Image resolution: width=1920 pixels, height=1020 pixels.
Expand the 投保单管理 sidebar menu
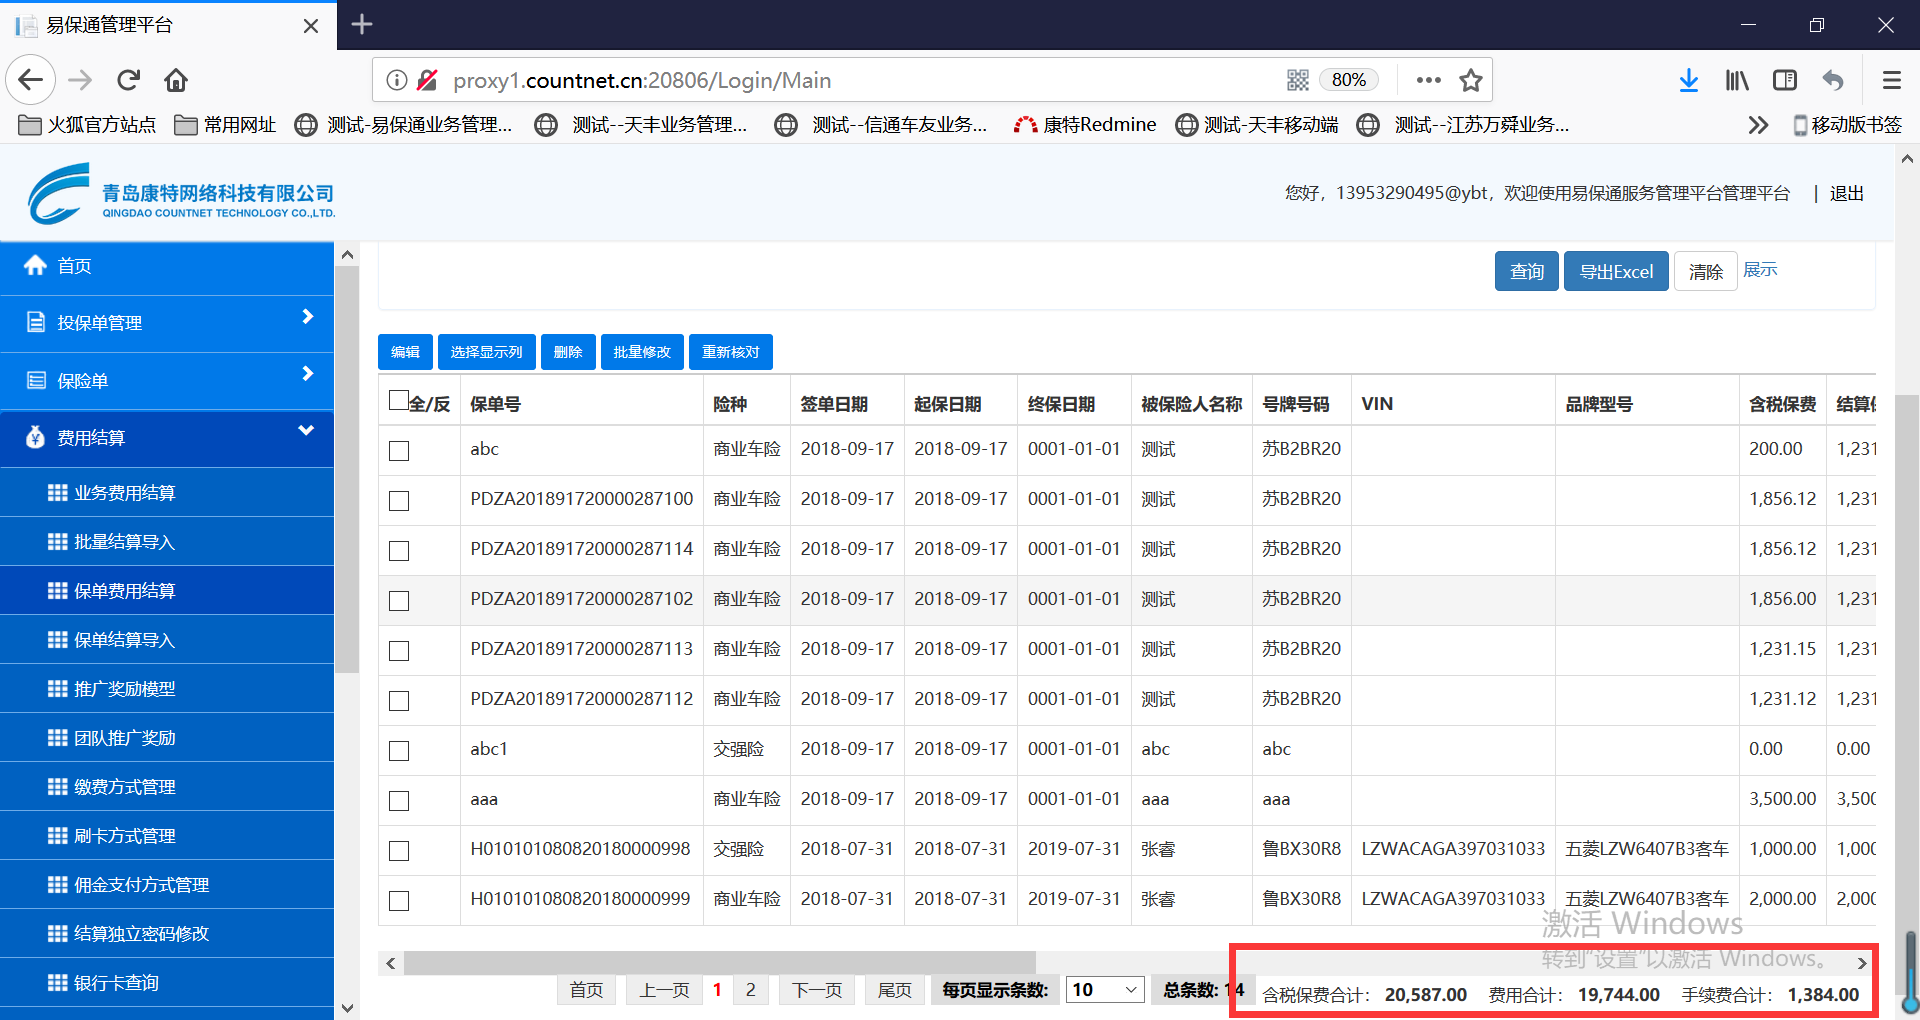point(166,323)
